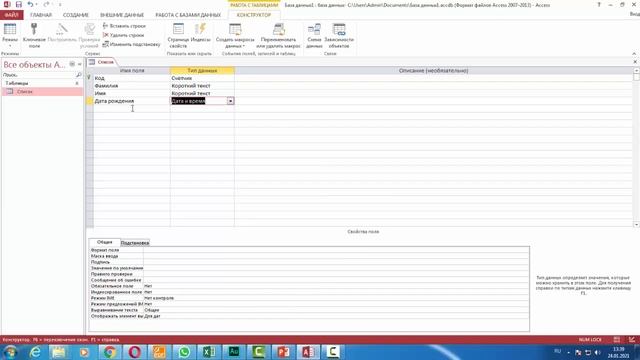Click the Значение по умолчанию property field
This screenshot has width=640, height=360.
coord(336,268)
